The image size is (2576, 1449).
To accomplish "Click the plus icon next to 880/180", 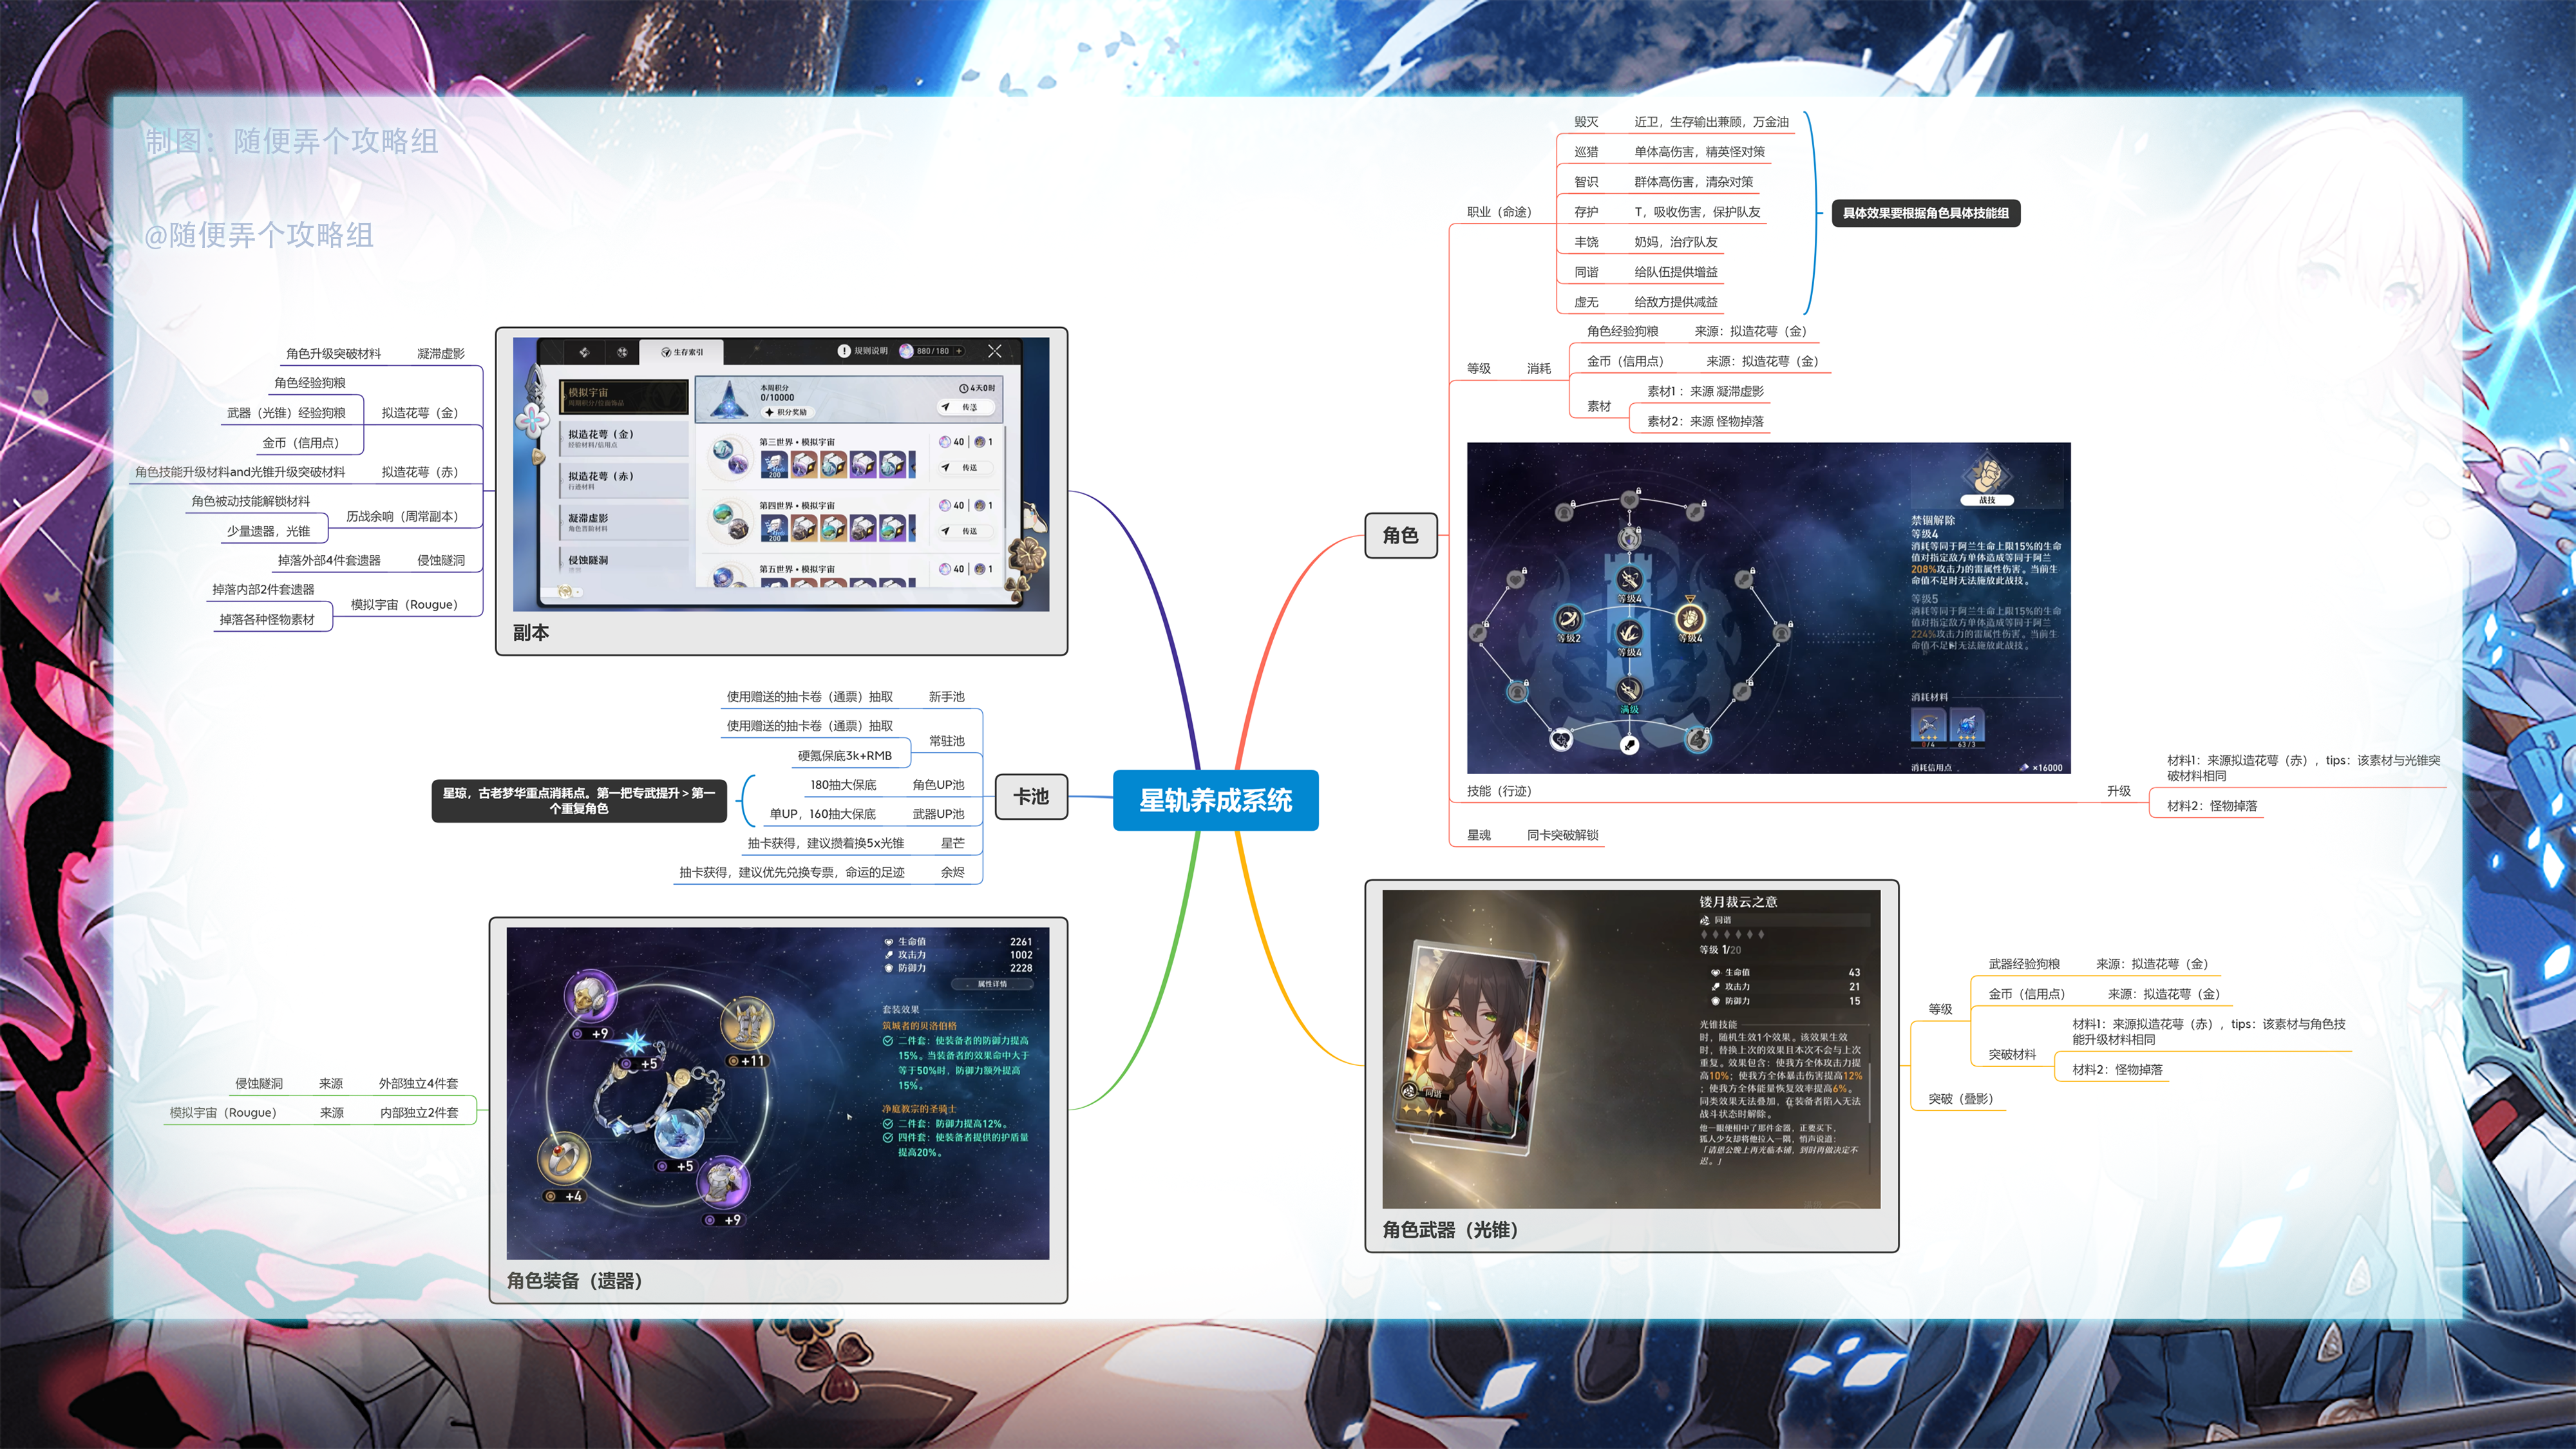I will click(959, 351).
